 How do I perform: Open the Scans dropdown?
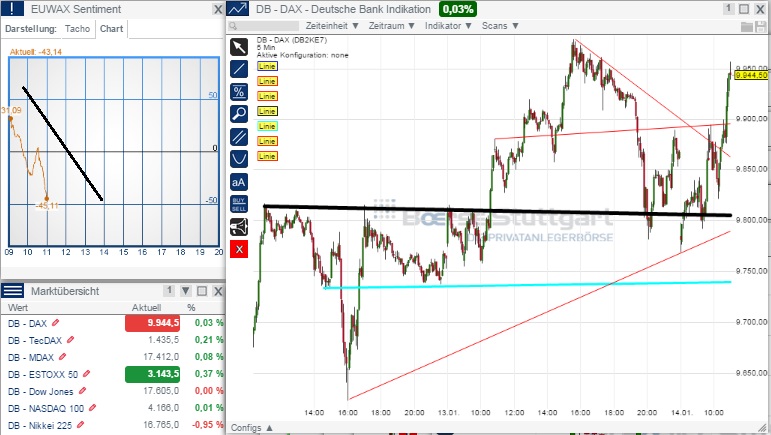point(500,26)
